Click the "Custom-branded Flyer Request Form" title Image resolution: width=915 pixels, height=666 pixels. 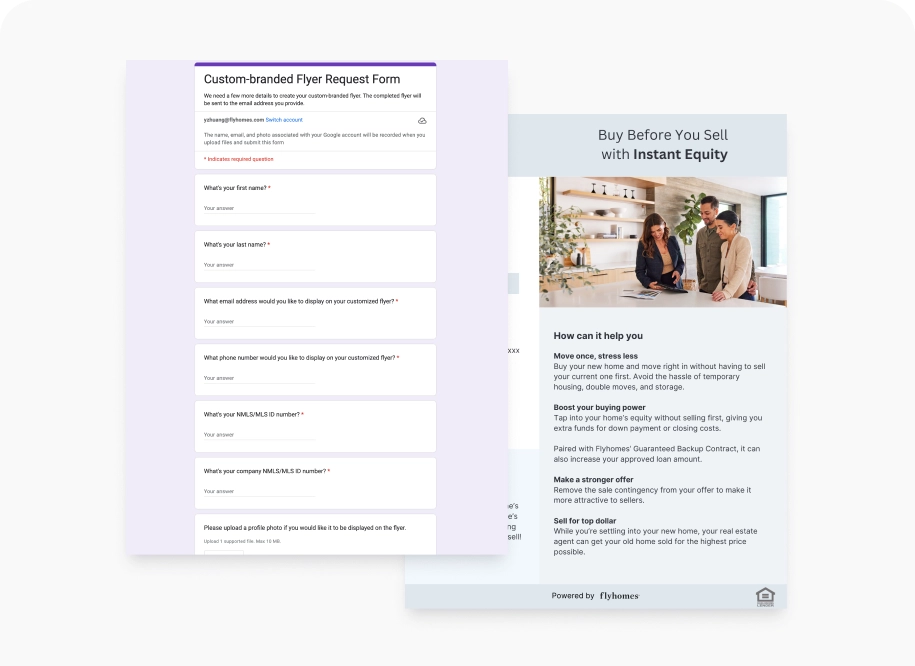pyautogui.click(x=302, y=79)
